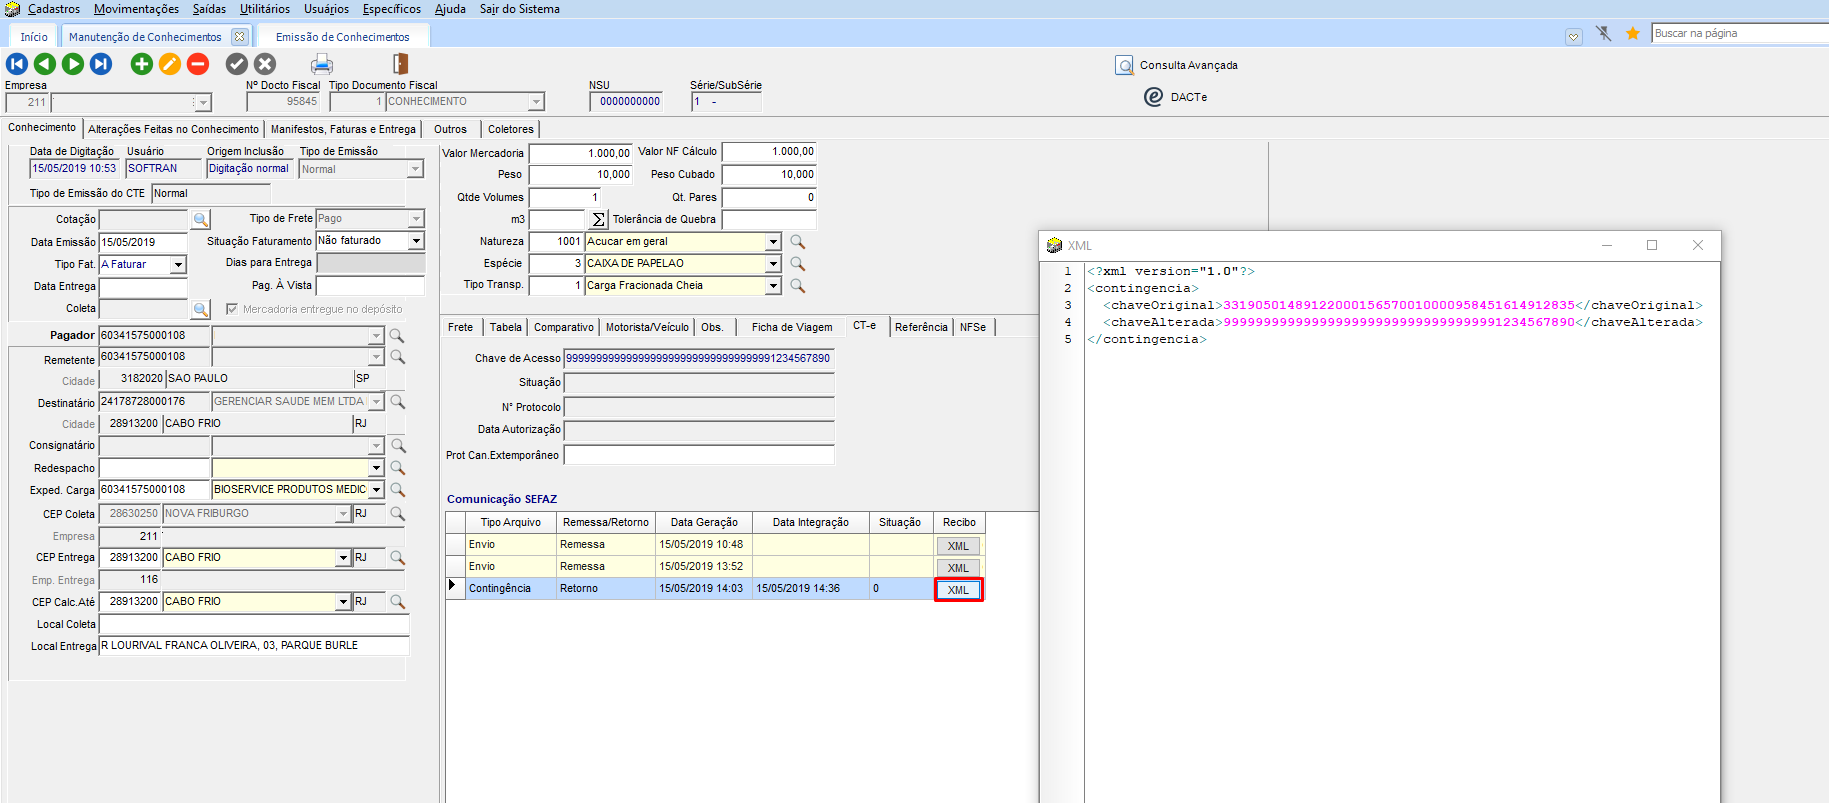1829x803 pixels.
Task: Open the Espécie CAIXA DE PAPELAO dropdown
Action: pyautogui.click(x=772, y=264)
